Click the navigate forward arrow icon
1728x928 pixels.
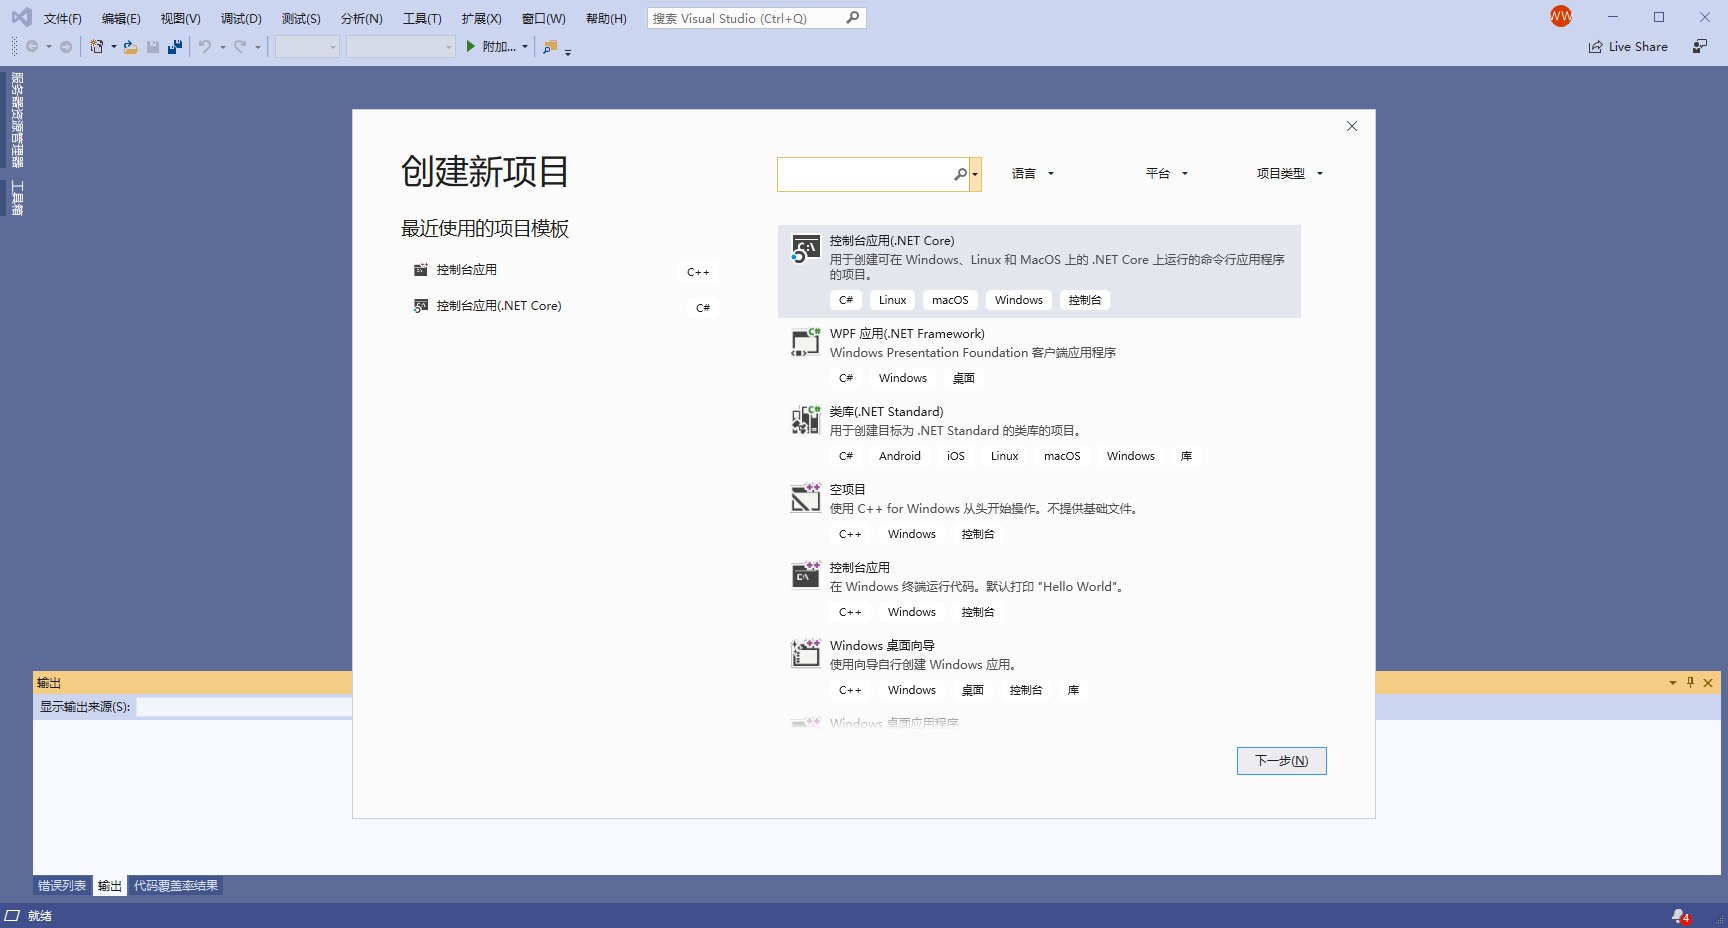coord(66,47)
